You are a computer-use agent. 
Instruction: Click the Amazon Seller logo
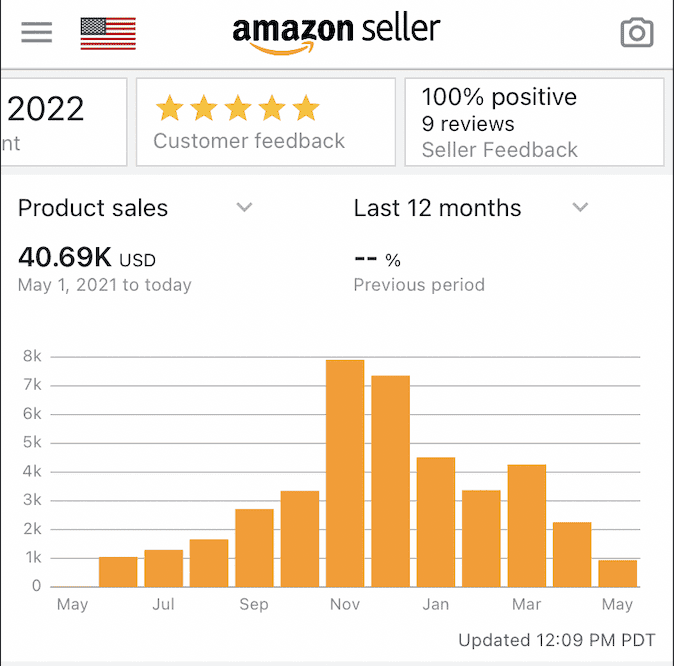(336, 35)
